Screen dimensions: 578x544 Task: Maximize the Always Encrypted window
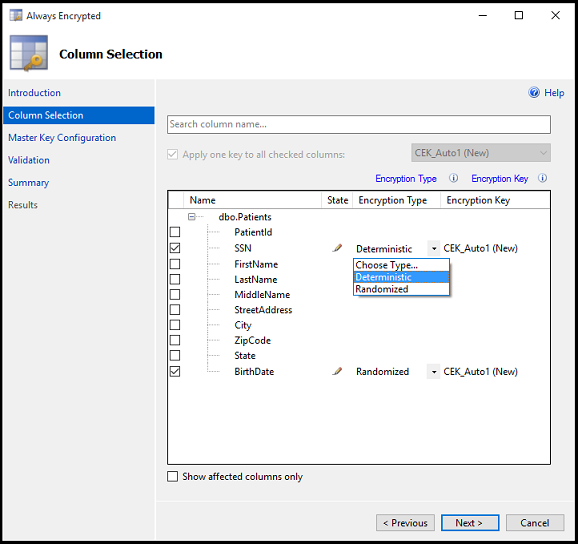click(x=519, y=15)
